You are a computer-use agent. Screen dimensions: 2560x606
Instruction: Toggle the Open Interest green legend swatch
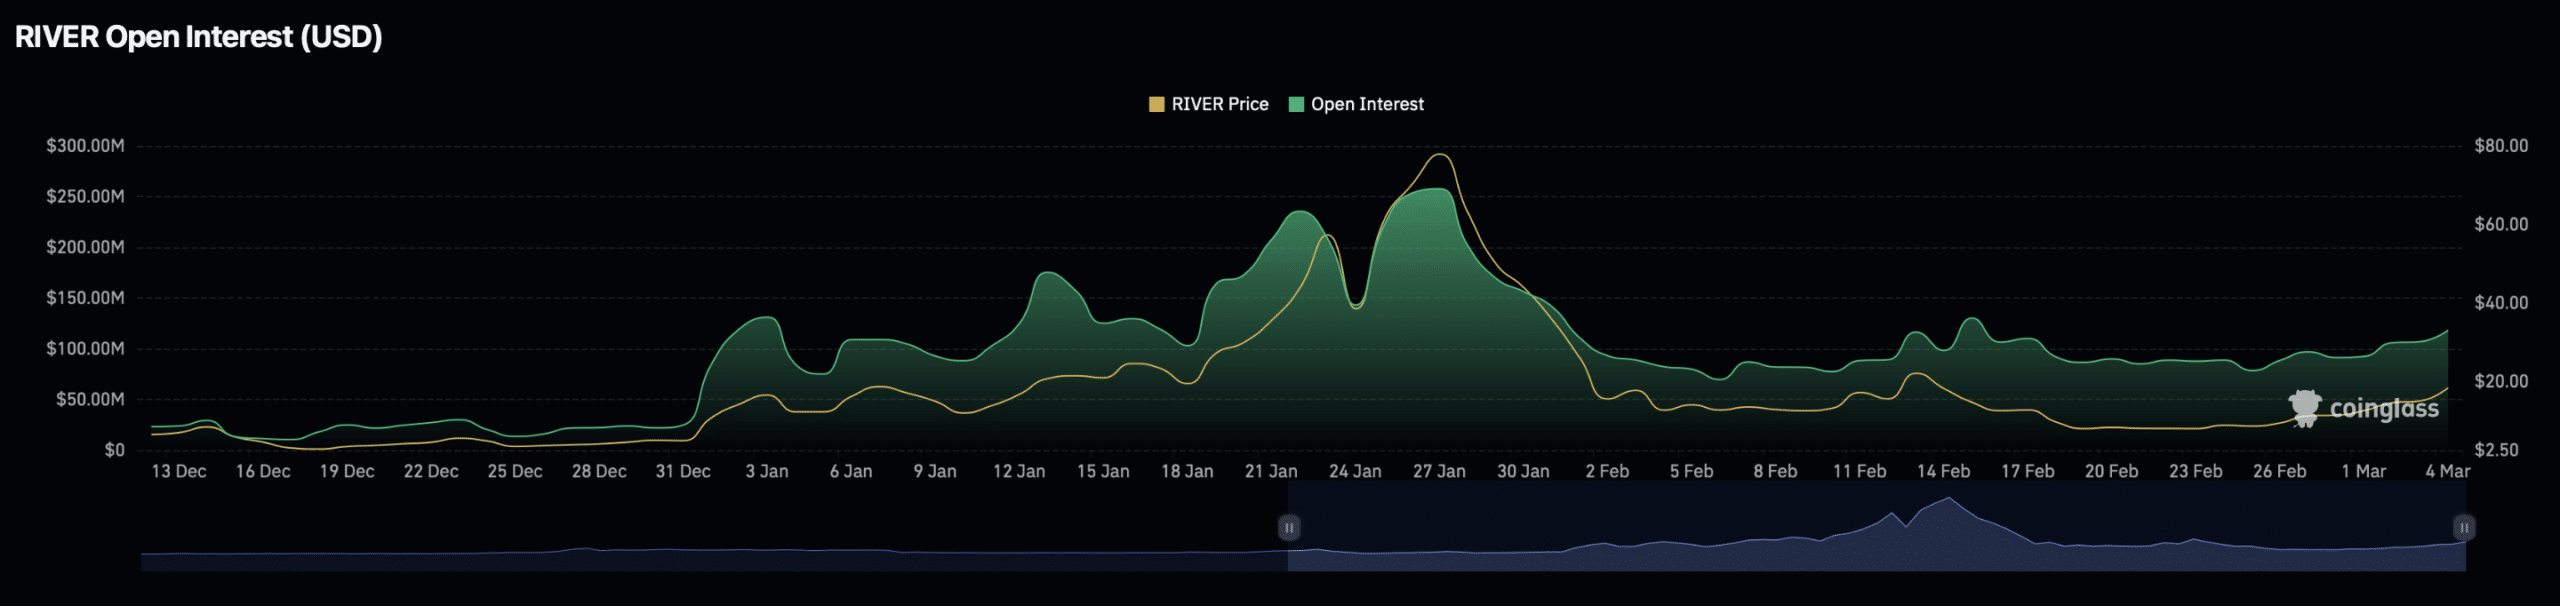1296,104
